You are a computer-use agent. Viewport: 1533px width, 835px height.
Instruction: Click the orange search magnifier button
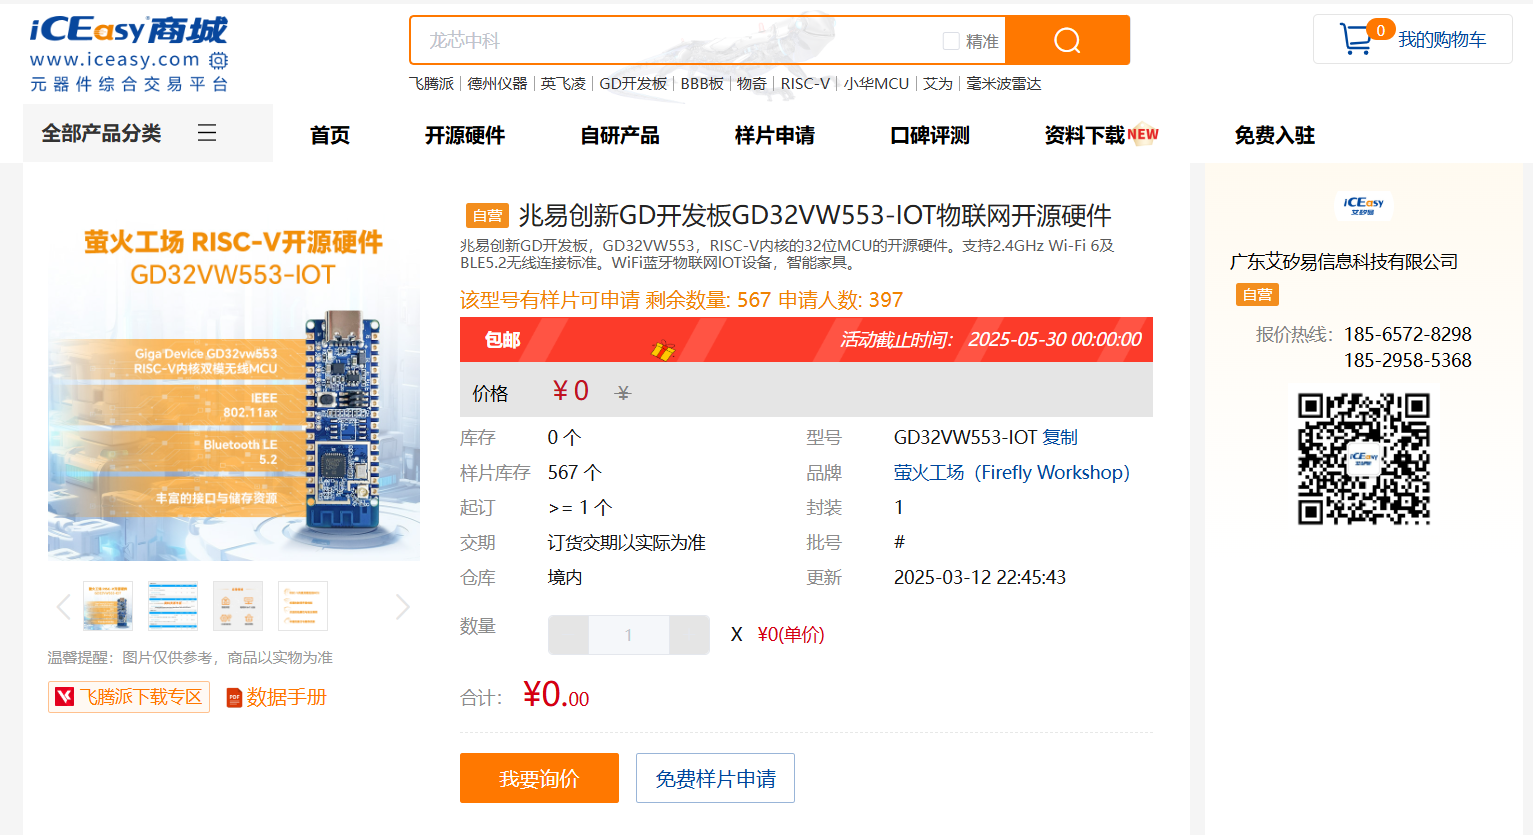tap(1067, 40)
